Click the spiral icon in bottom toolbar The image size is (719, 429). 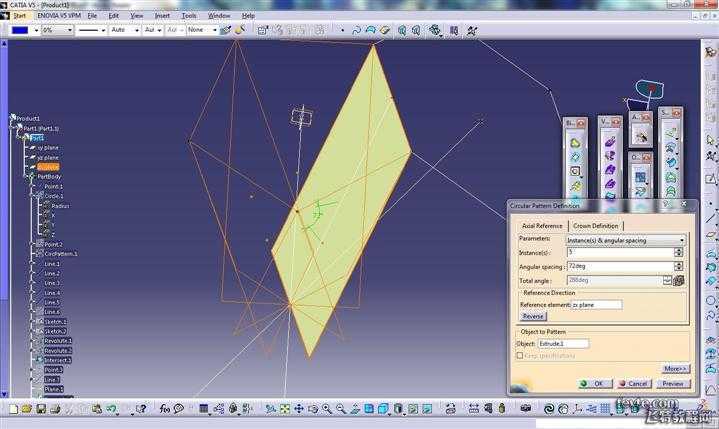(x=549, y=408)
